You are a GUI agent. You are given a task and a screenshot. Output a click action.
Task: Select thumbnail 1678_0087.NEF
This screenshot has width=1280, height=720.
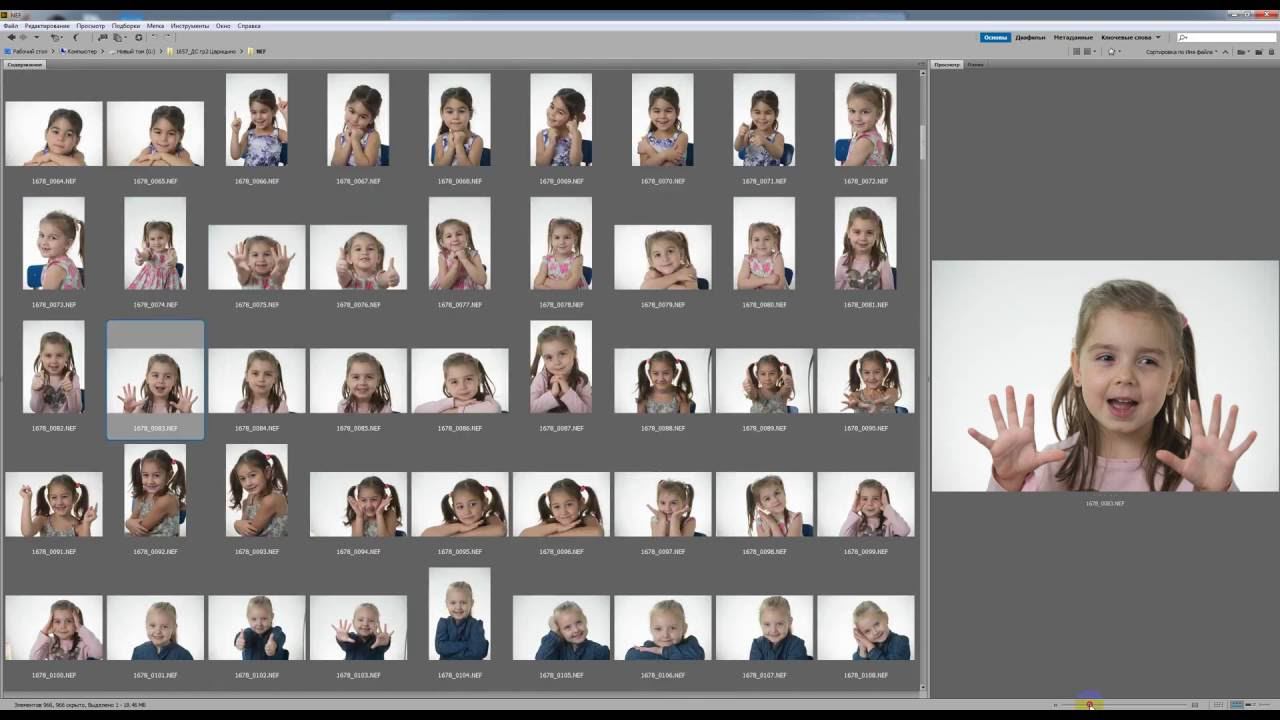coord(561,366)
